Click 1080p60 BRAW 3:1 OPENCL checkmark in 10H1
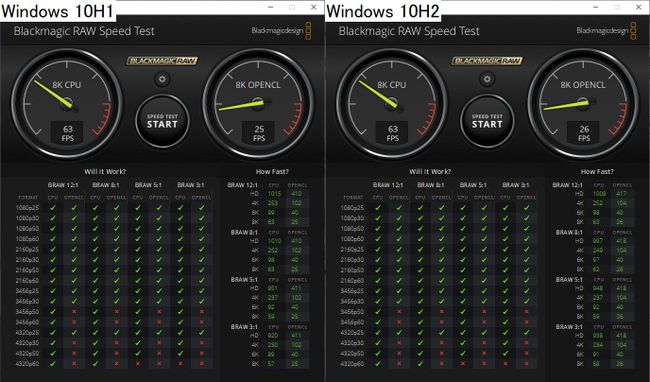Screen dimensions: 650x382 click(201, 239)
